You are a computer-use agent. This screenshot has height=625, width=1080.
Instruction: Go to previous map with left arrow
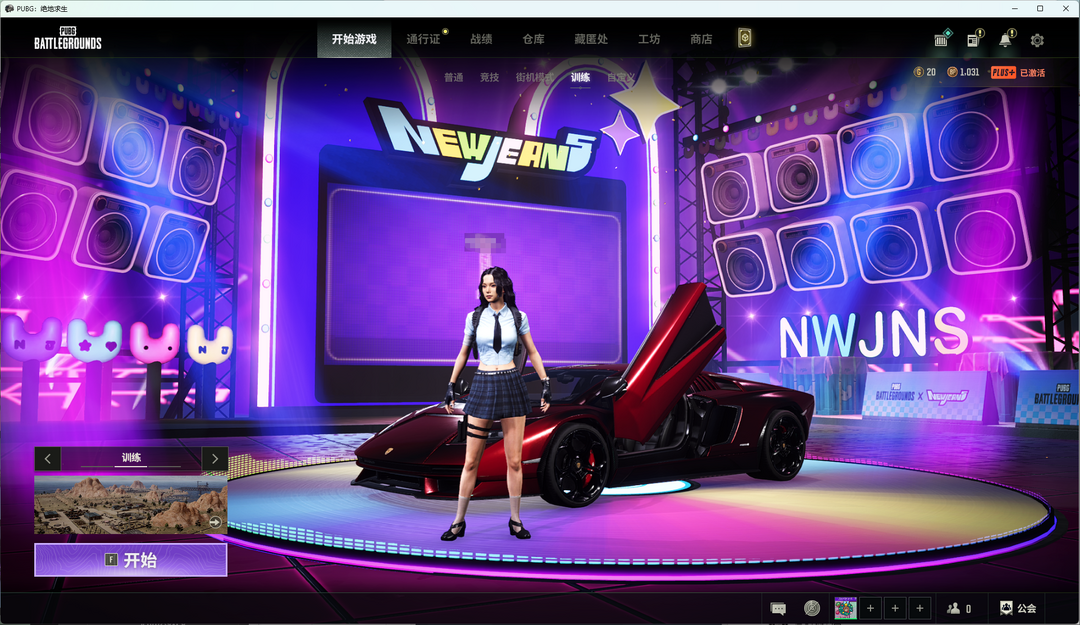[48, 458]
